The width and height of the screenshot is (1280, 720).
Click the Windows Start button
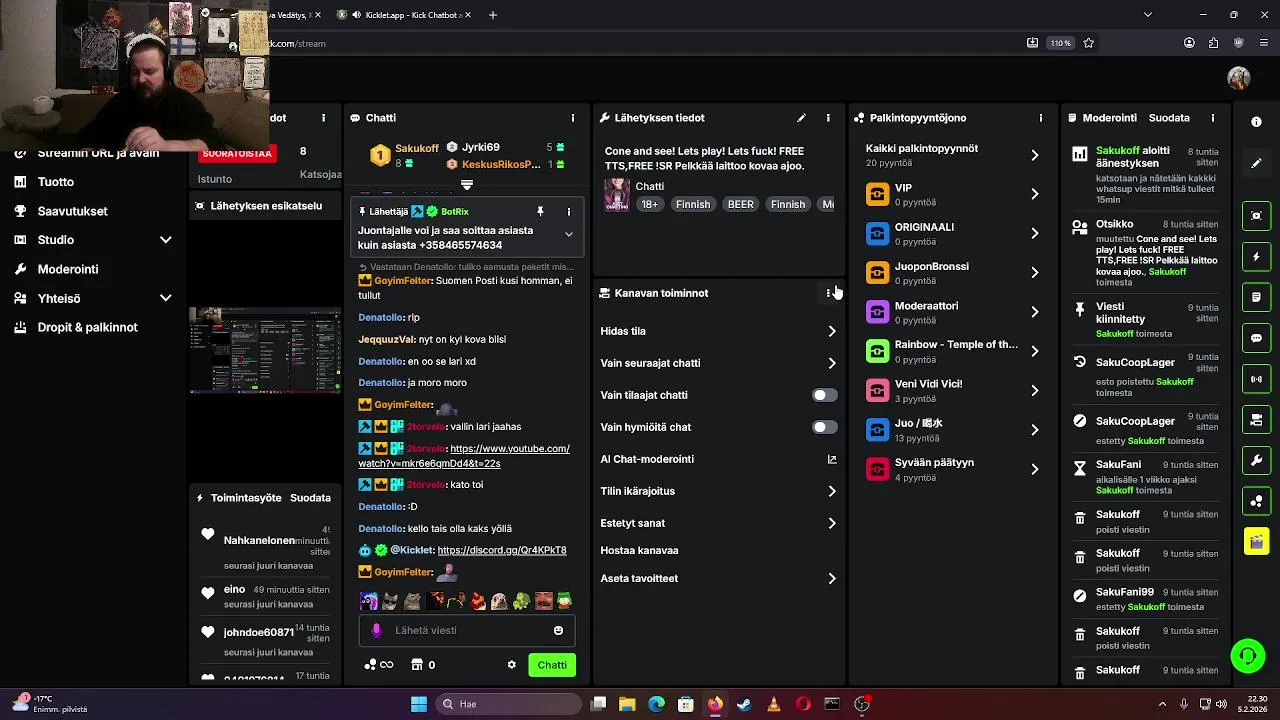[x=419, y=704]
